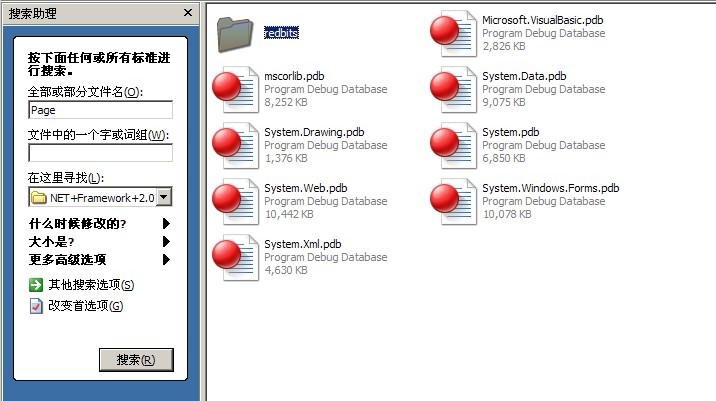The image size is (716, 401).
Task: Click the Microsoft.VisualBasic.pdb file icon
Action: pyautogui.click(x=450, y=33)
